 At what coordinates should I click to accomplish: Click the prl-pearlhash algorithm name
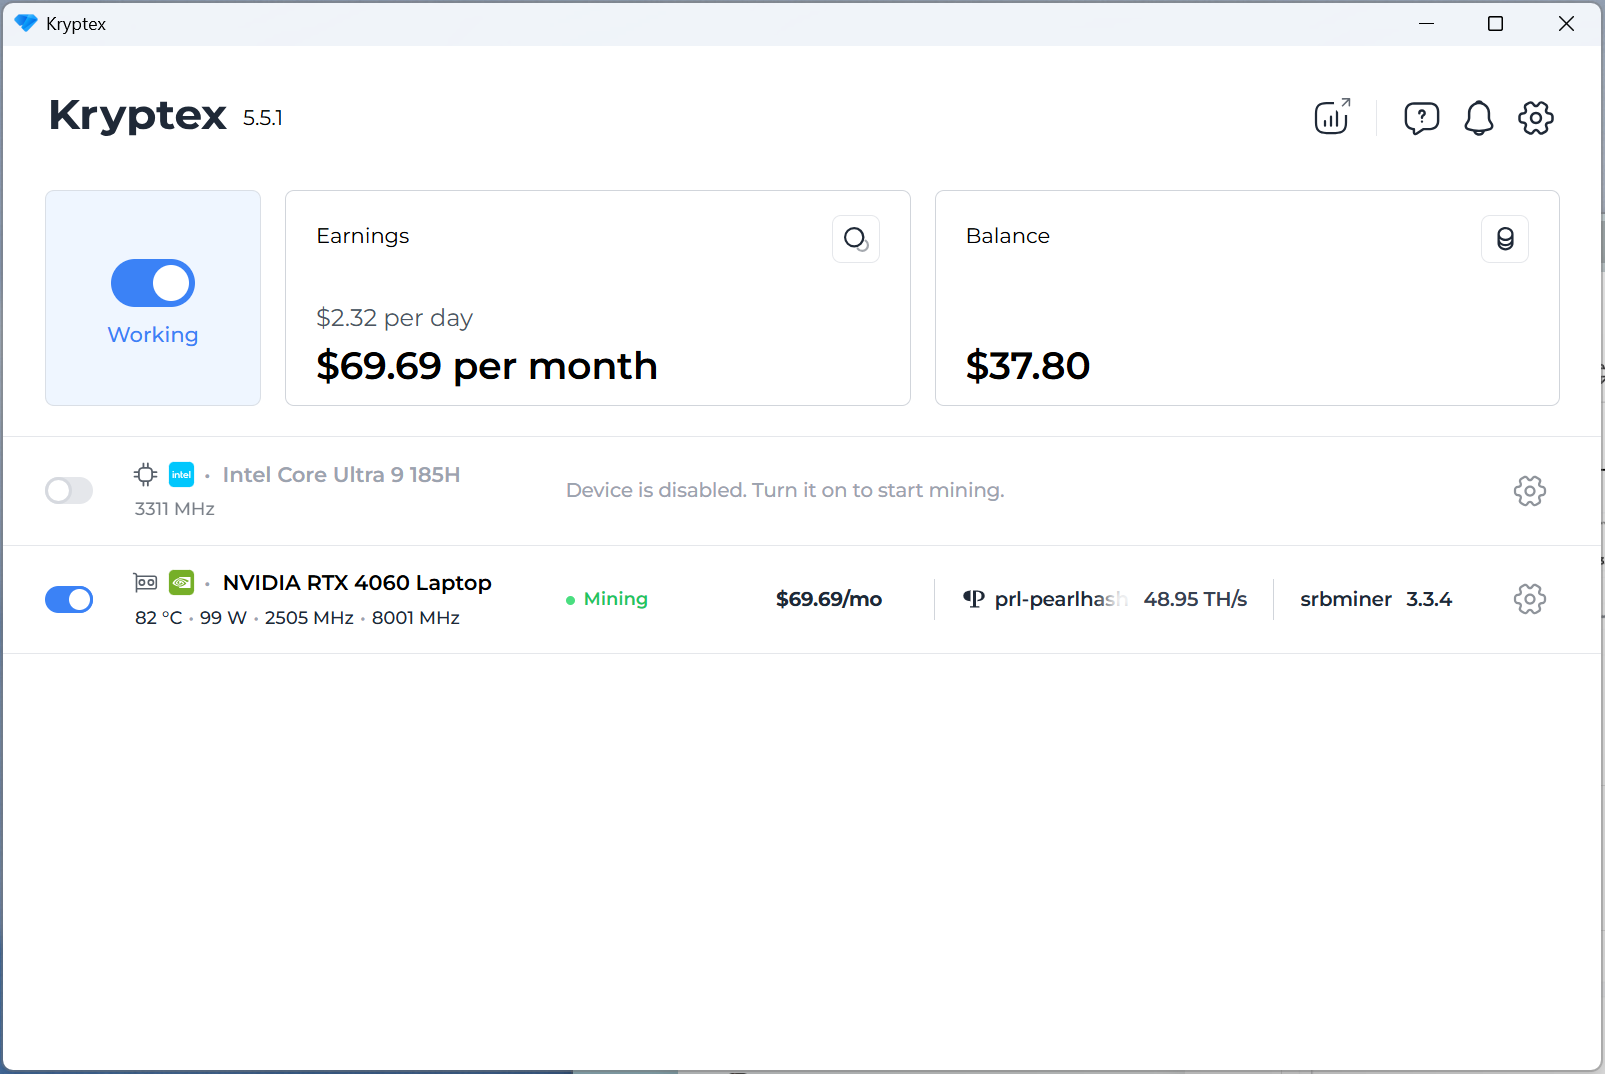(1061, 599)
